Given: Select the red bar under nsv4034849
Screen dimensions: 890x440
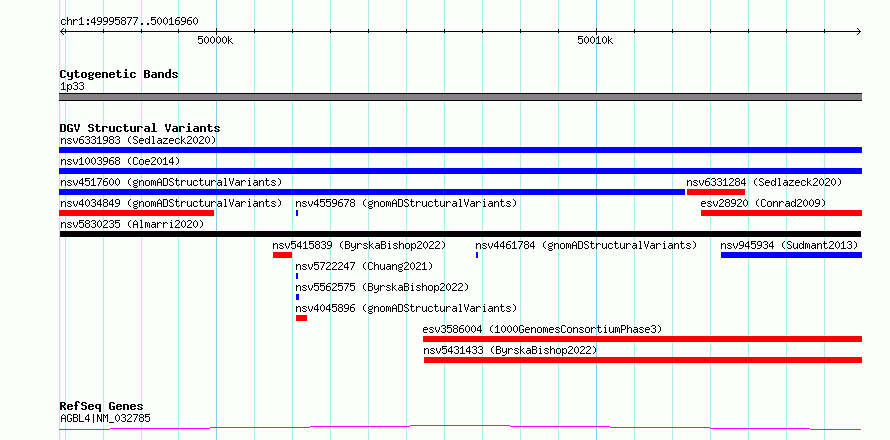Looking at the screenshot, I should pos(136,213).
